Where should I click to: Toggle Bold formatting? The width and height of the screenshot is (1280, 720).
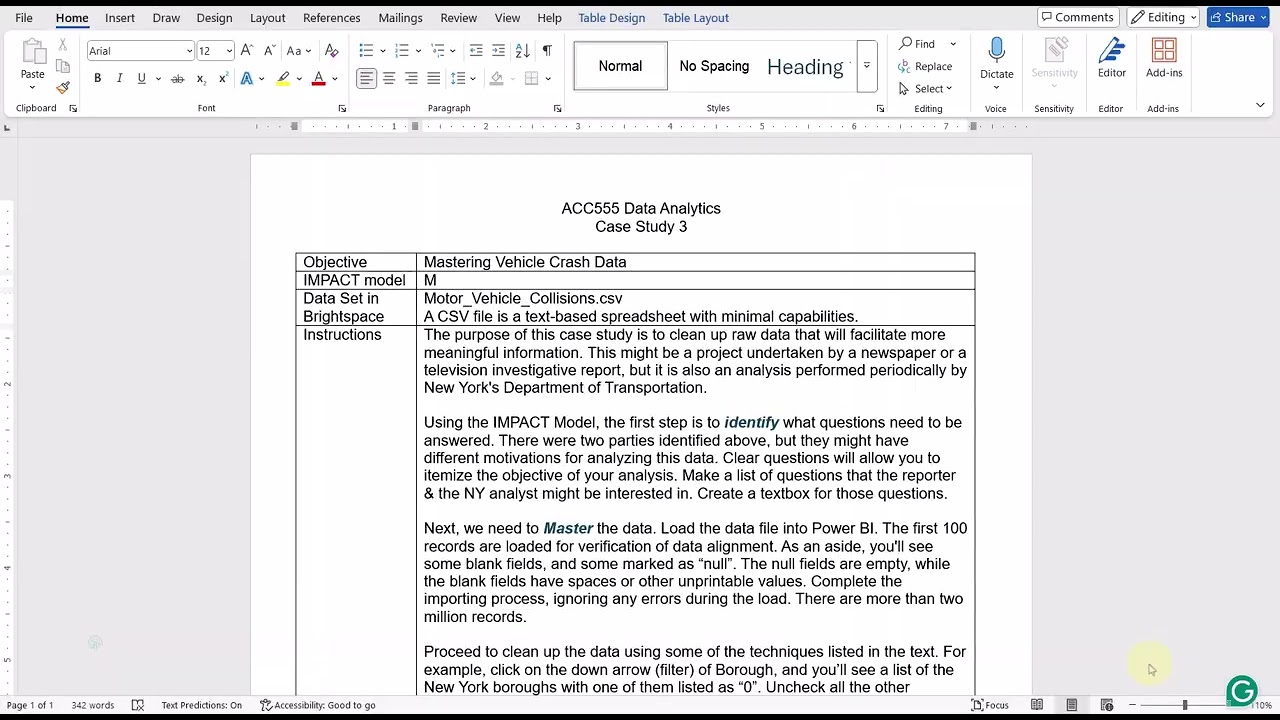(97, 78)
